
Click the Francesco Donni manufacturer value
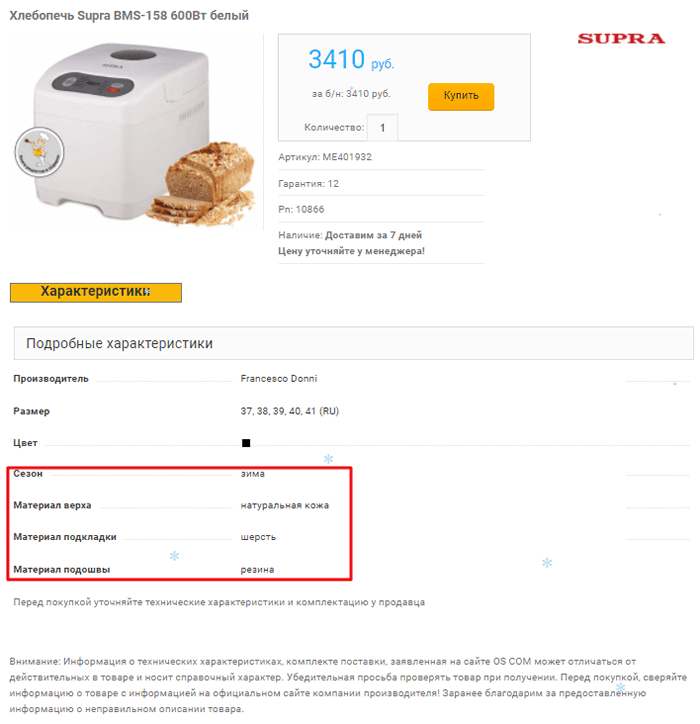pyautogui.click(x=279, y=378)
